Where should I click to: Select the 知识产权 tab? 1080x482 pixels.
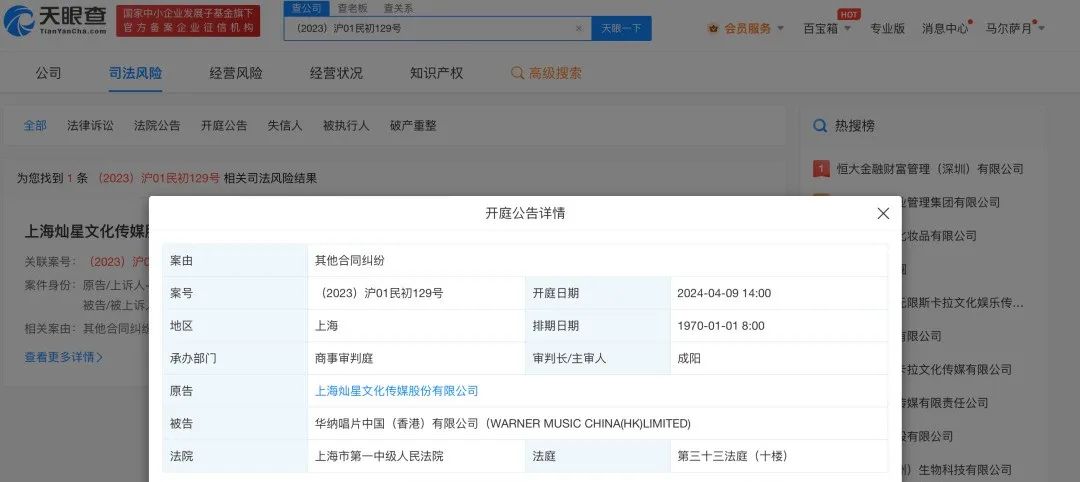coord(436,73)
